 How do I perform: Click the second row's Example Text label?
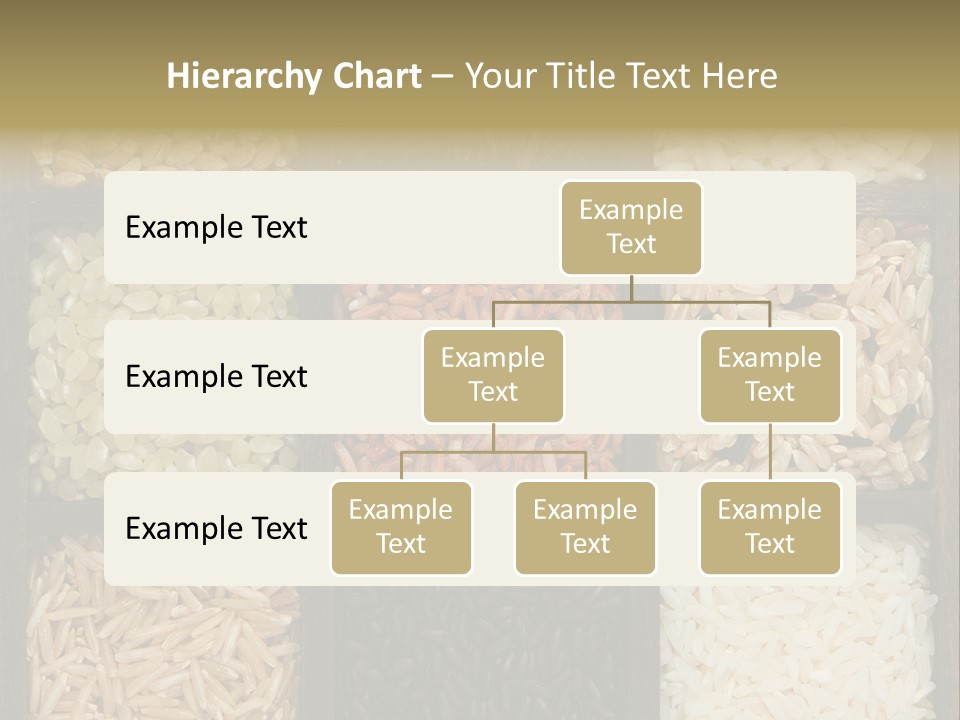click(216, 377)
